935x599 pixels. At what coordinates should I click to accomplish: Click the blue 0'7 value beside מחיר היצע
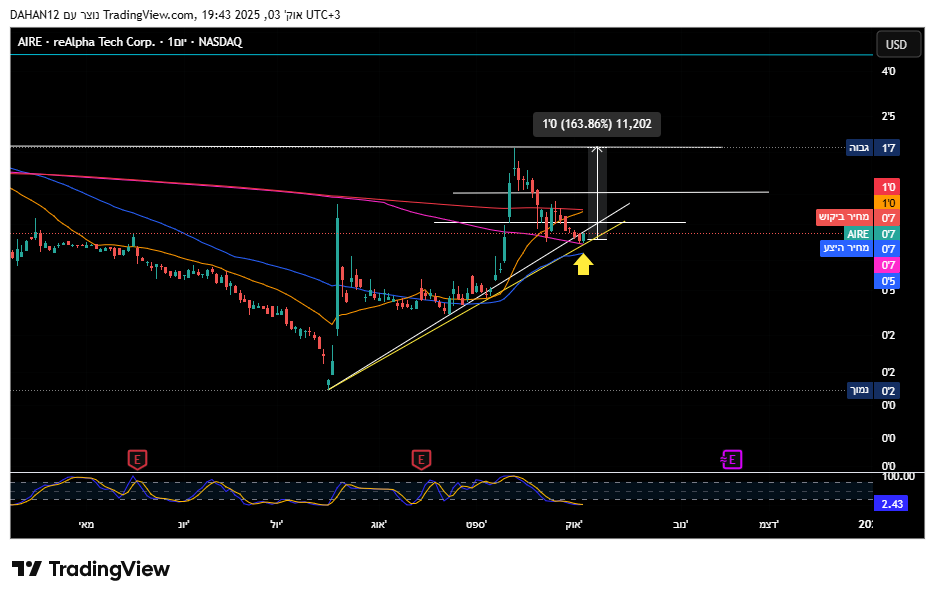point(887,249)
